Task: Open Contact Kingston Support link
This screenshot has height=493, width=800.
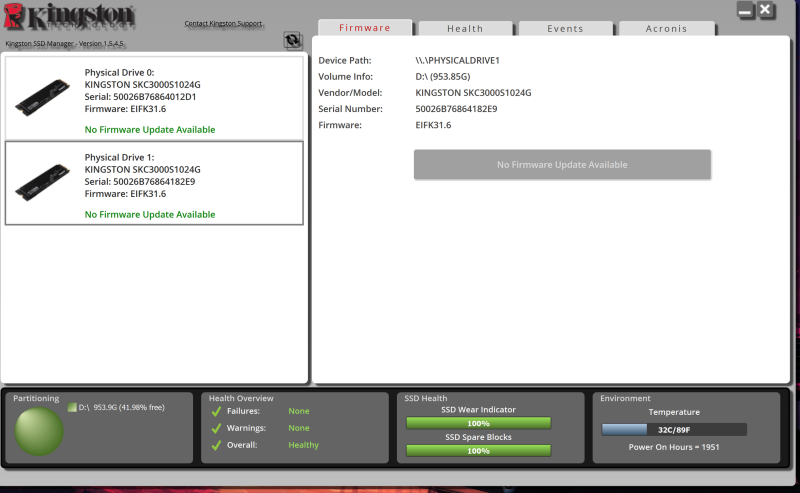Action: coord(223,23)
